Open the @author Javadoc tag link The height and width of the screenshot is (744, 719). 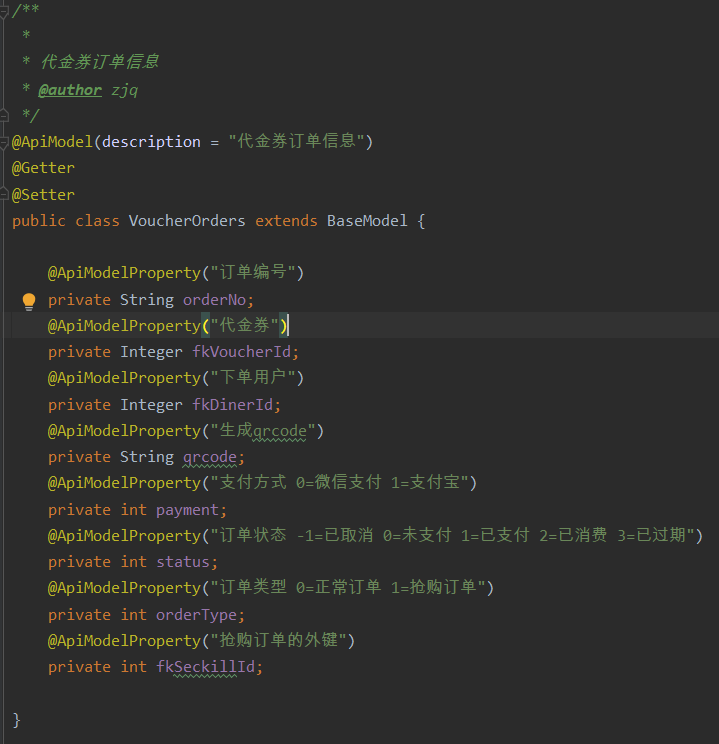click(70, 90)
